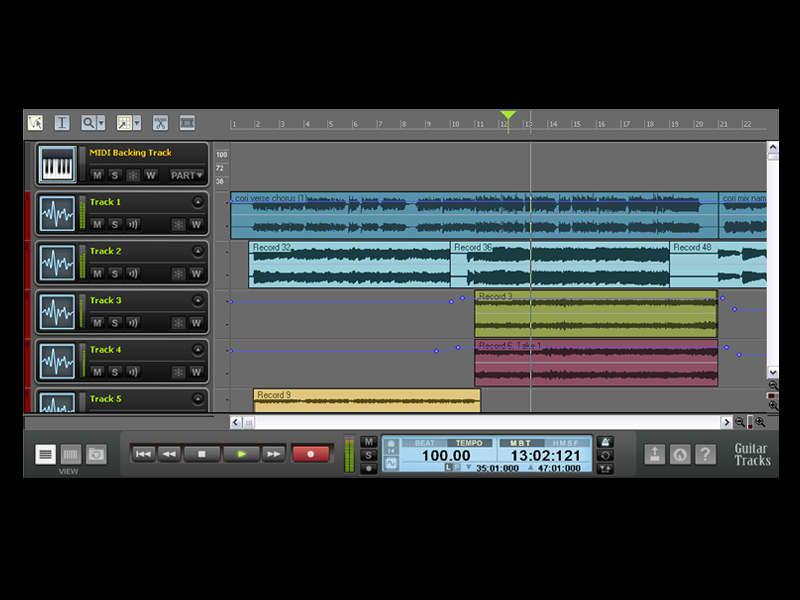This screenshot has width=800, height=600.
Task: Switch to the M:B:T time tab
Action: [521, 442]
